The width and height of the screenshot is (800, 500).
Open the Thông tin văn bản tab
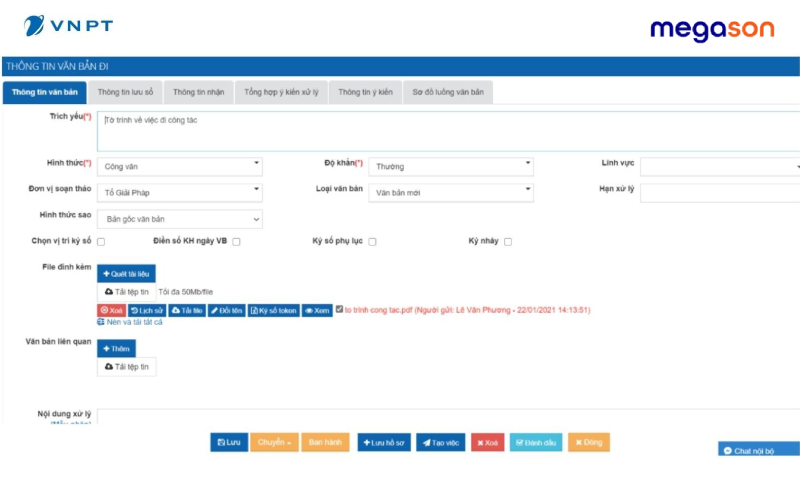pyautogui.click(x=44, y=92)
